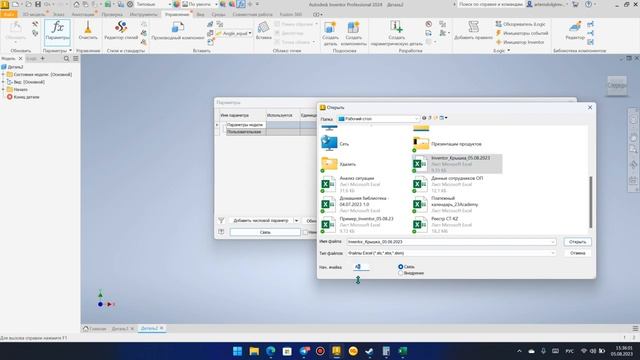Open the Папка folder dropdown
This screenshot has height=360, width=640.
click(x=417, y=119)
